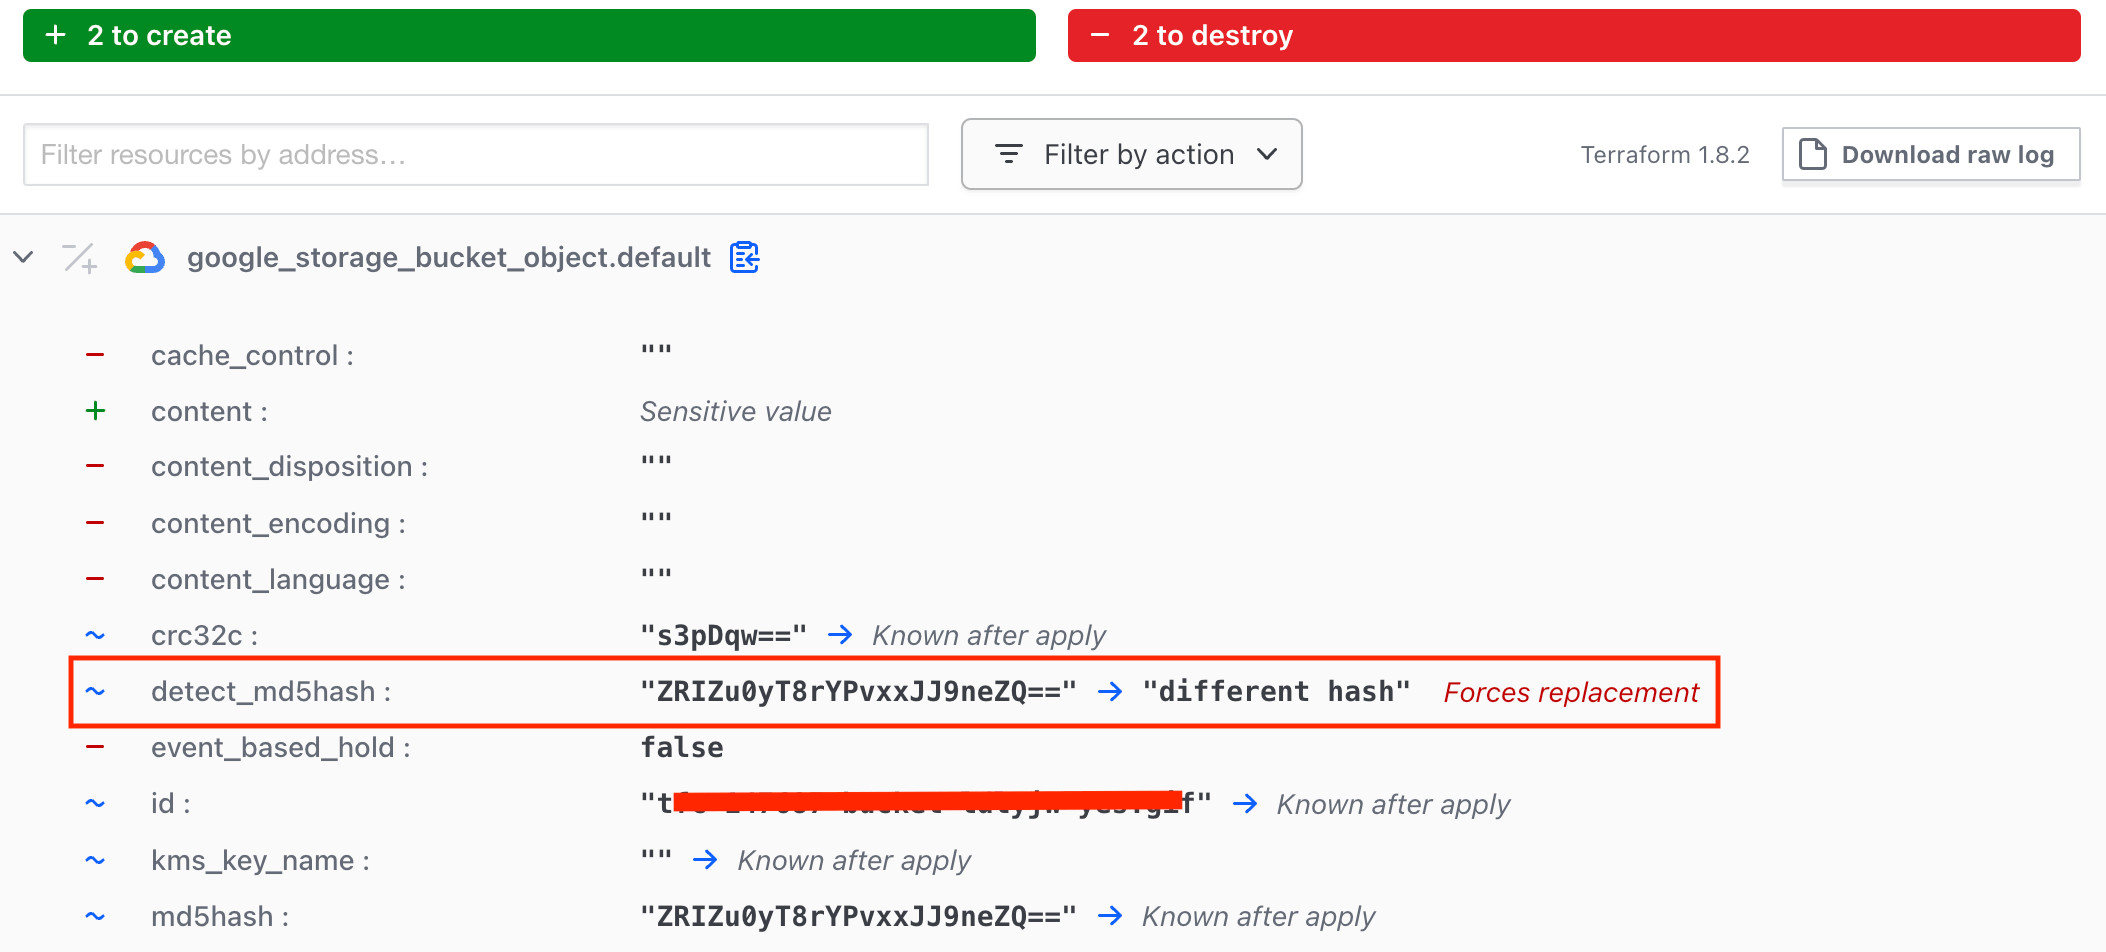Click the funnel icon in Filter by action
2106x952 pixels.
click(1009, 153)
